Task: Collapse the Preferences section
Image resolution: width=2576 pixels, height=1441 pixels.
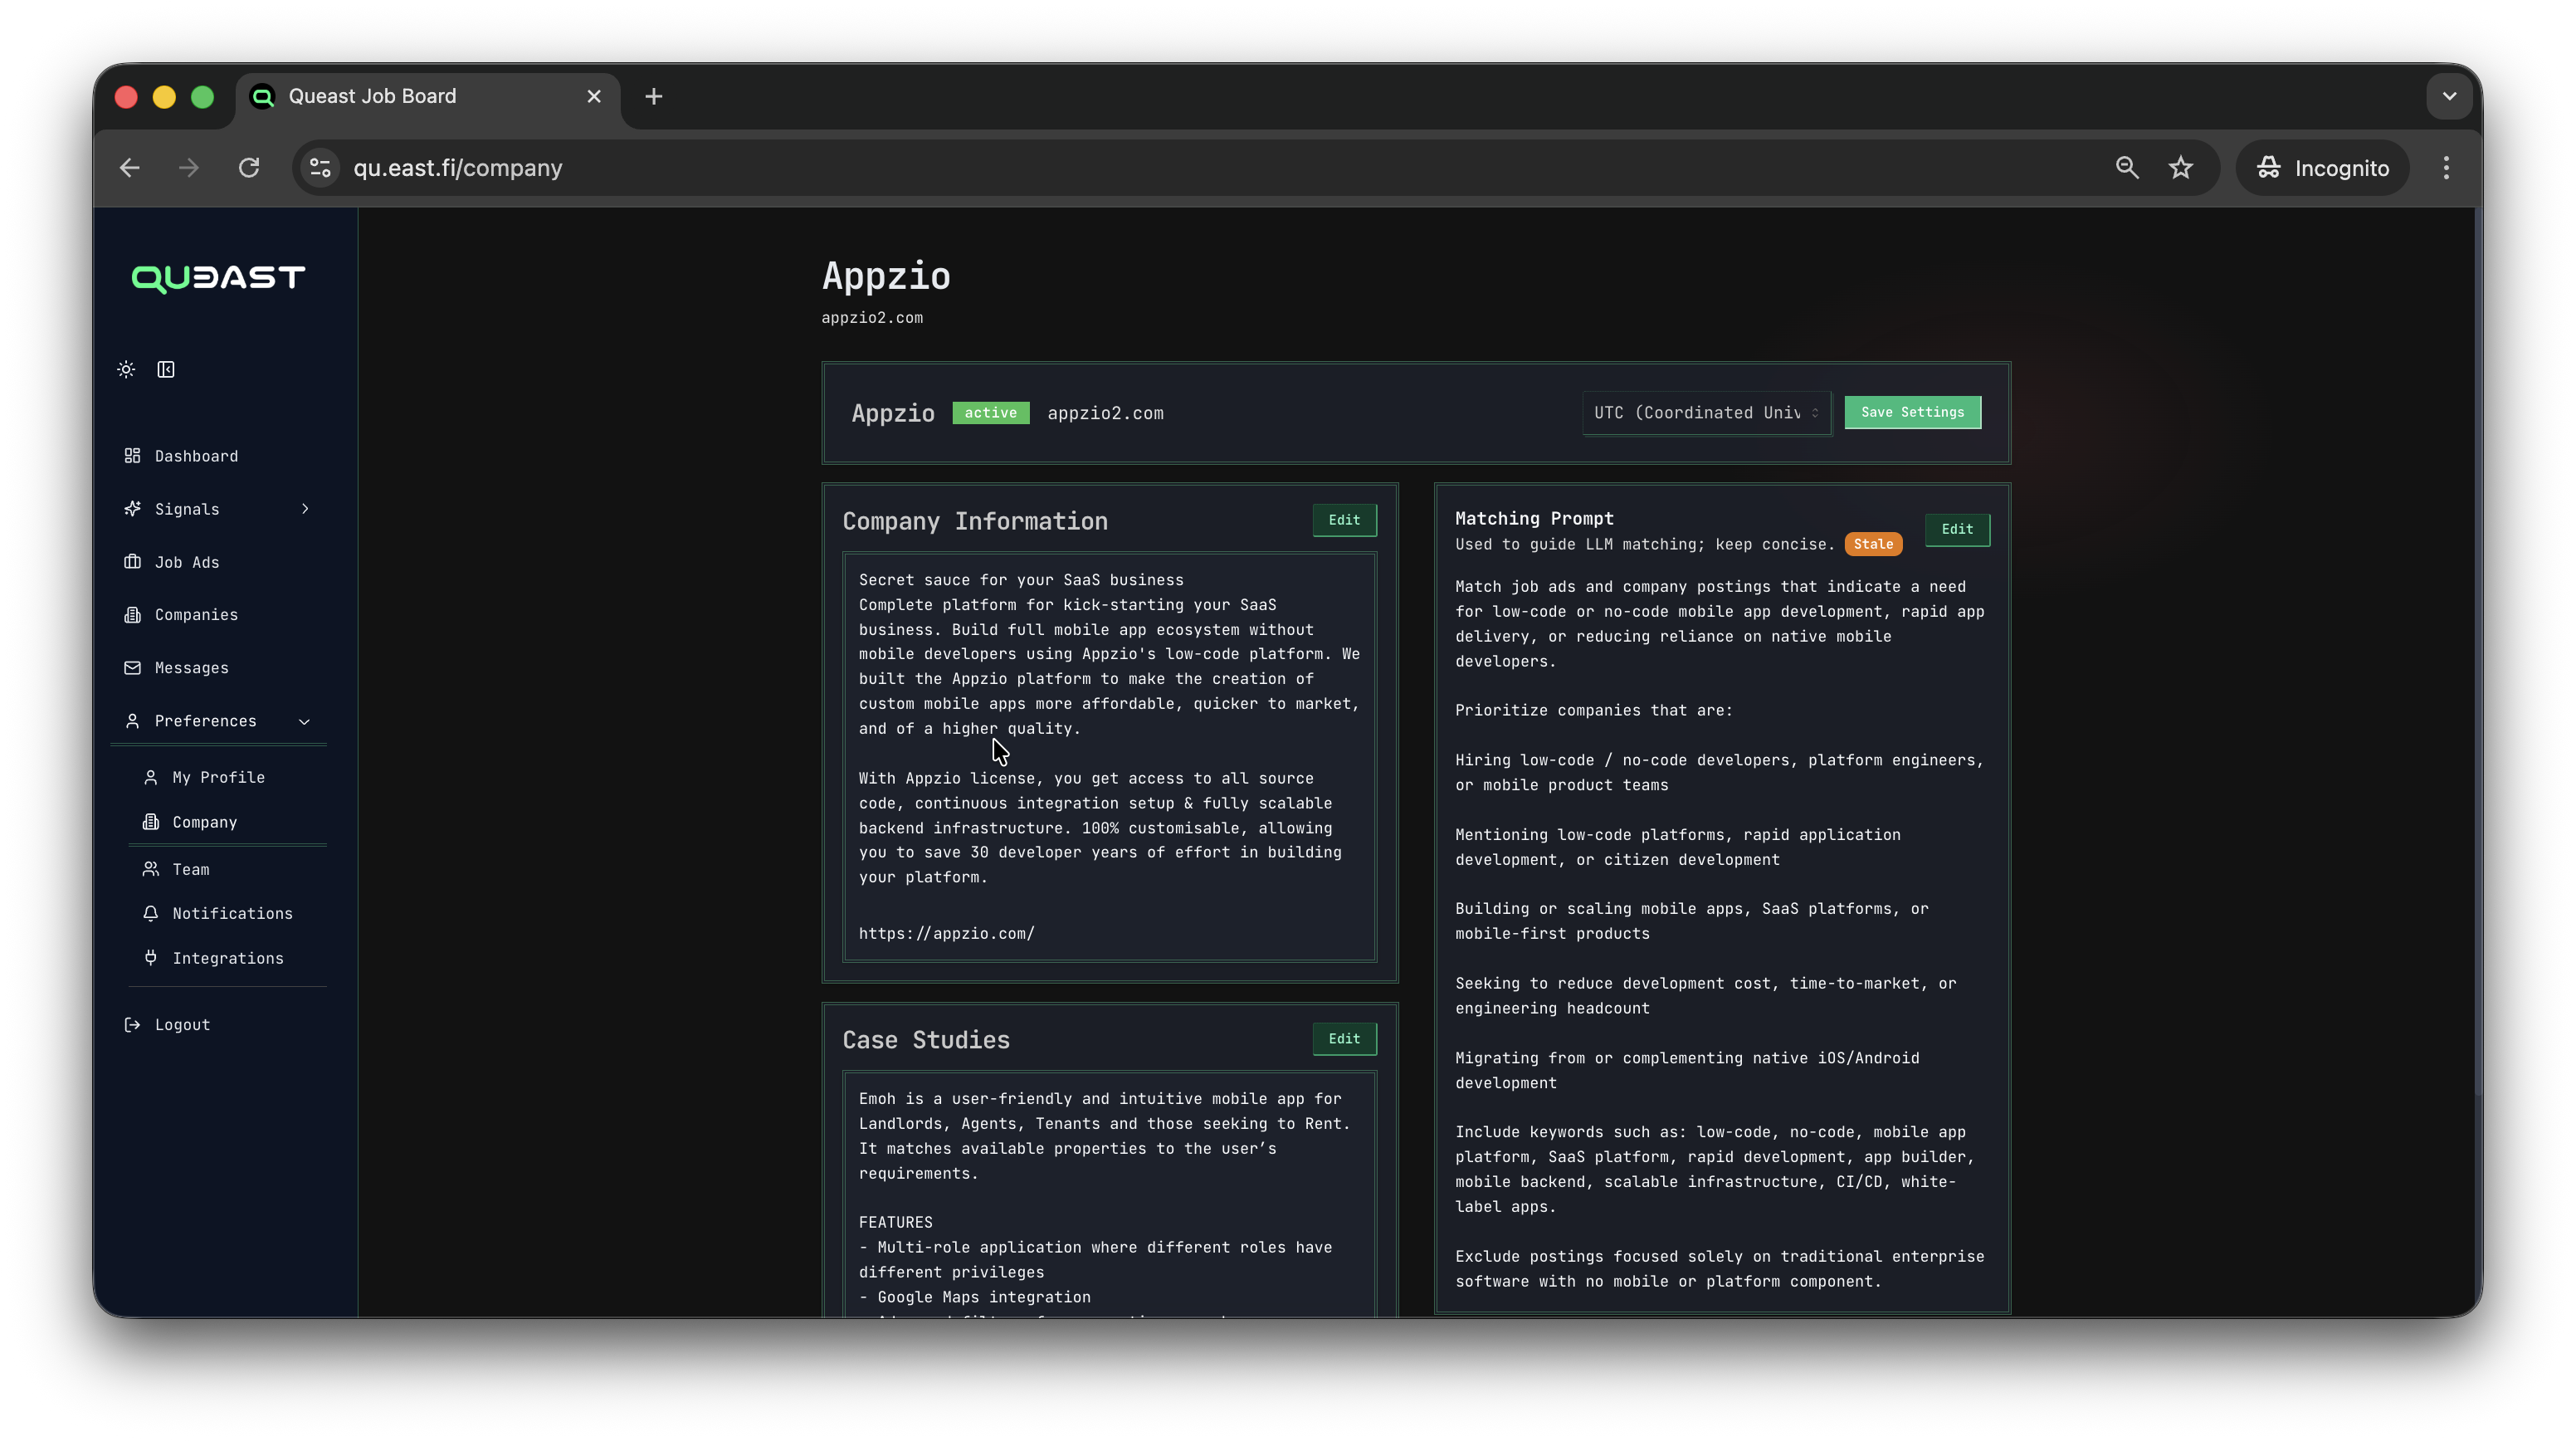Action: point(303,721)
